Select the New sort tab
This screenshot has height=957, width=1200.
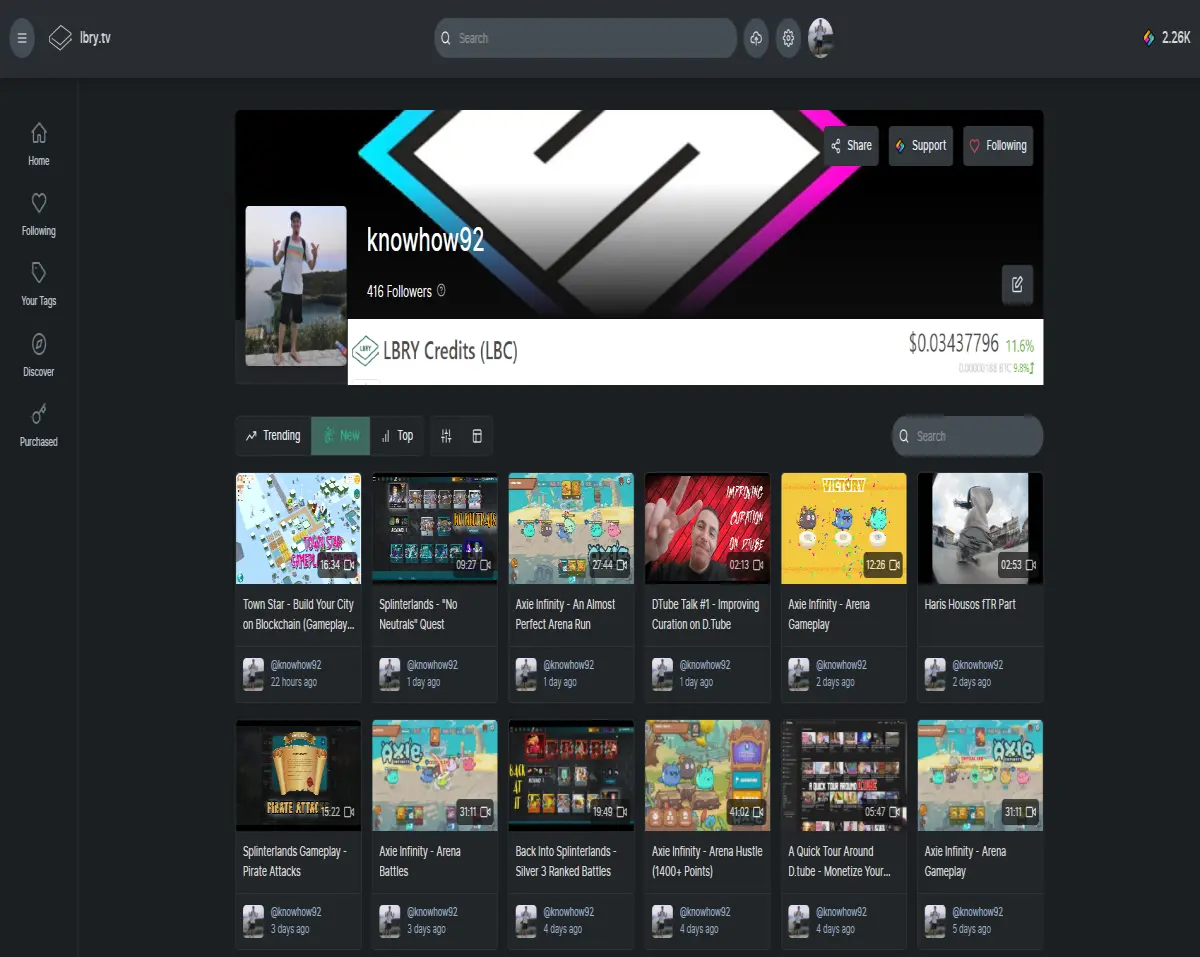pyautogui.click(x=341, y=436)
